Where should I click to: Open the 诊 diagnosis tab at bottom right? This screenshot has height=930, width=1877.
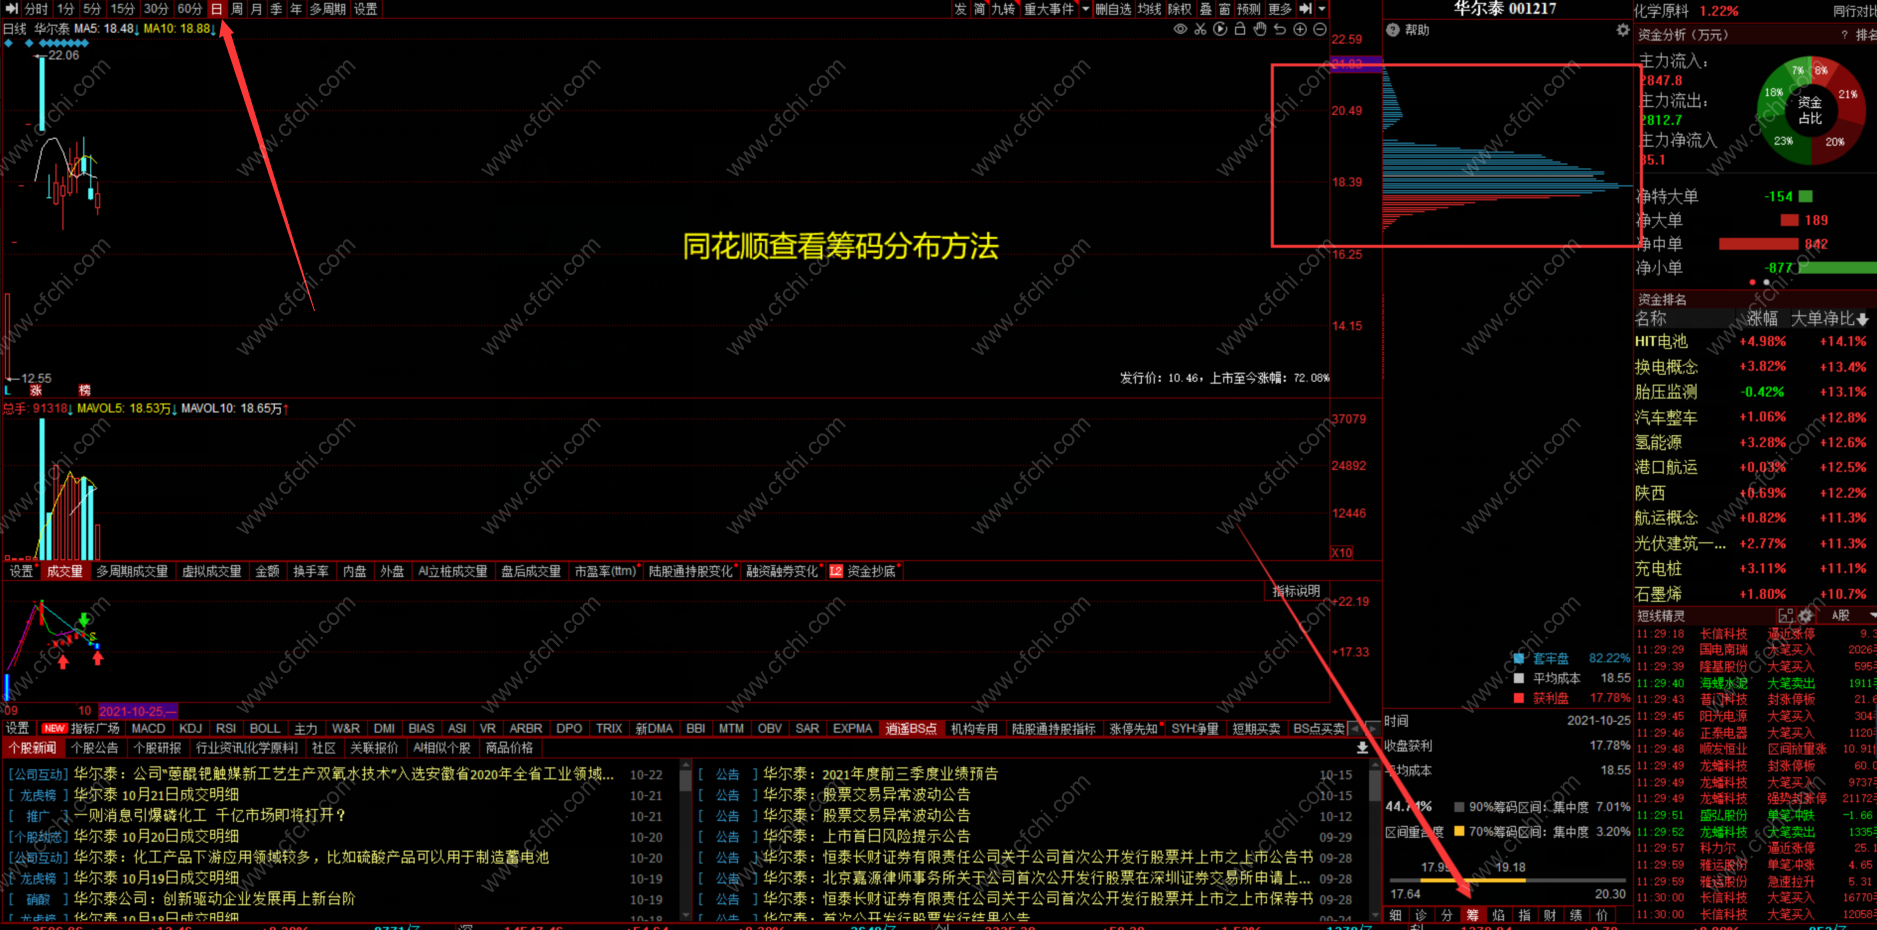click(x=1421, y=915)
